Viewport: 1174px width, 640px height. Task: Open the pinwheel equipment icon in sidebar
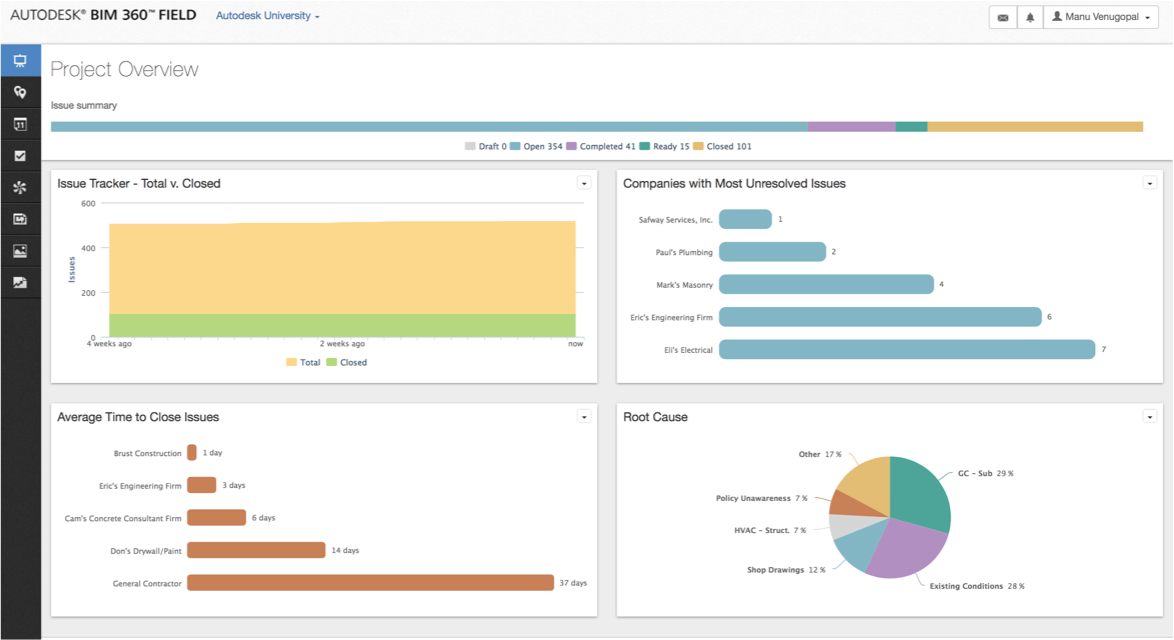[20, 187]
